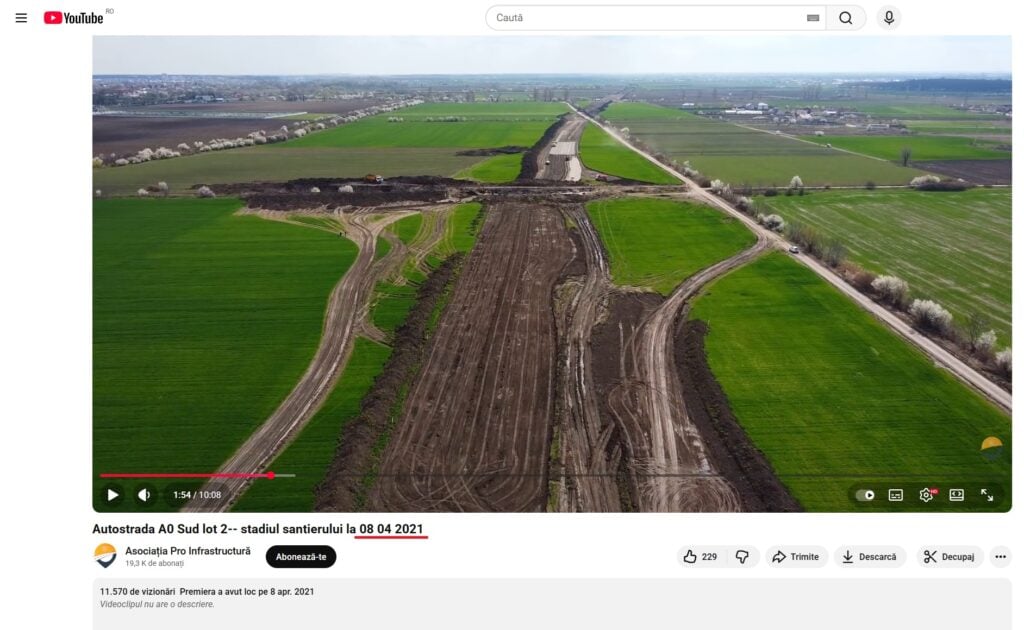Like the video with 229 likes
The image size is (1024, 630).
tap(700, 557)
